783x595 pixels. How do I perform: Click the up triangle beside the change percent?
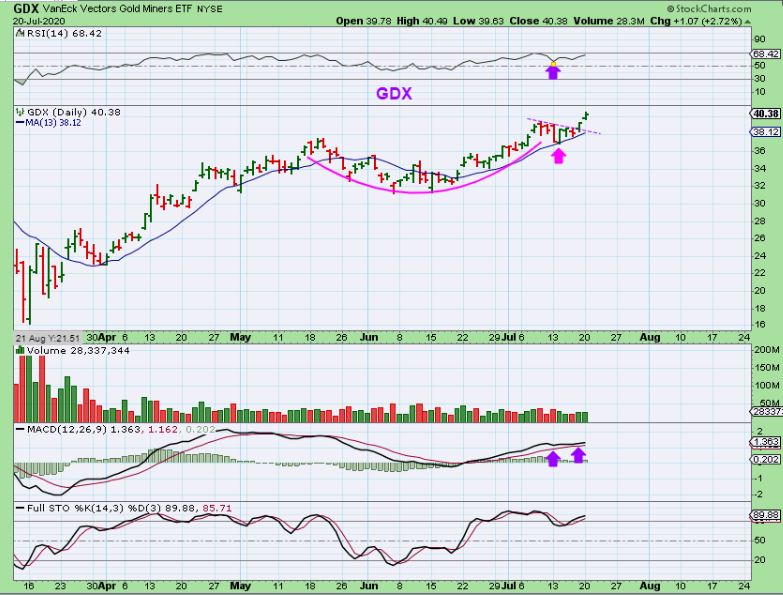[748, 21]
